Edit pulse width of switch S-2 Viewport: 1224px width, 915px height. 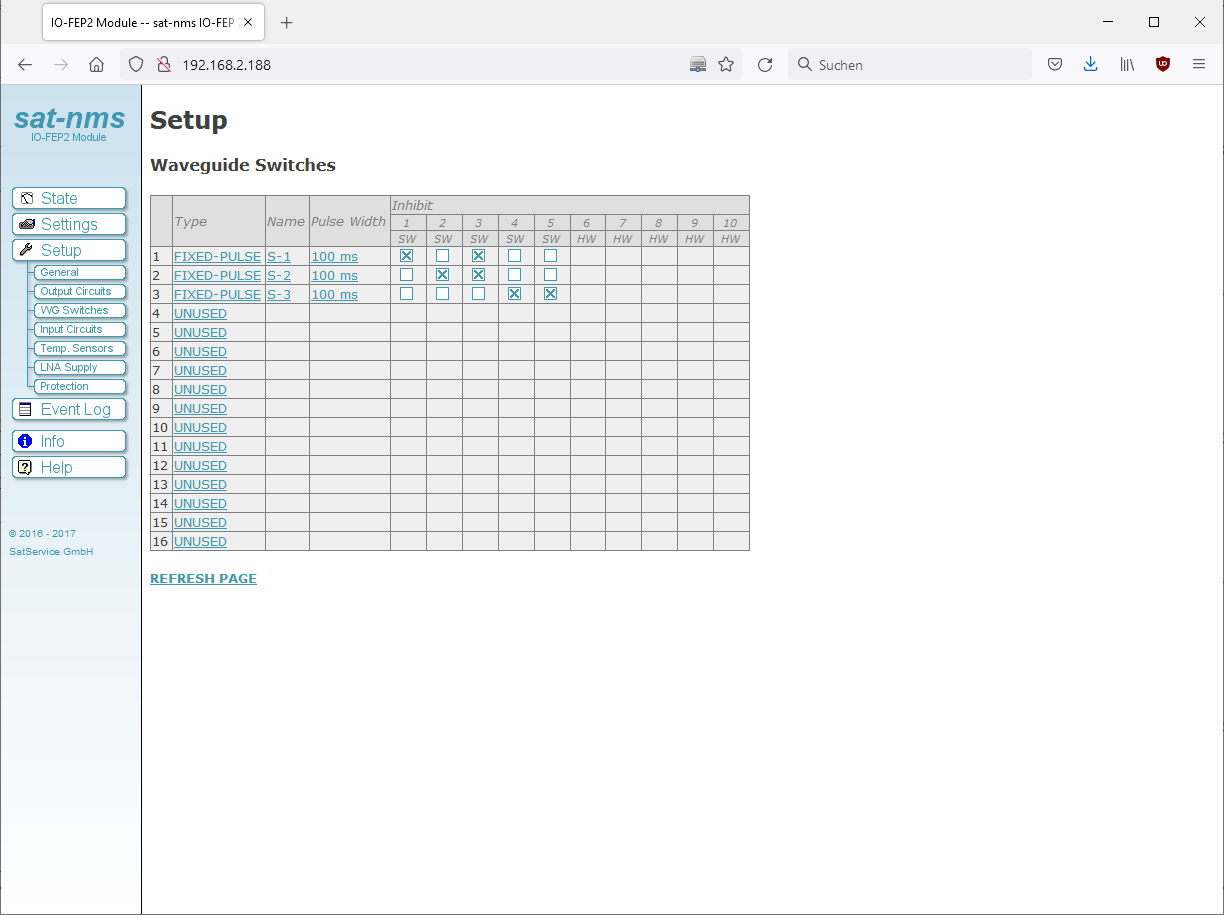[334, 276]
